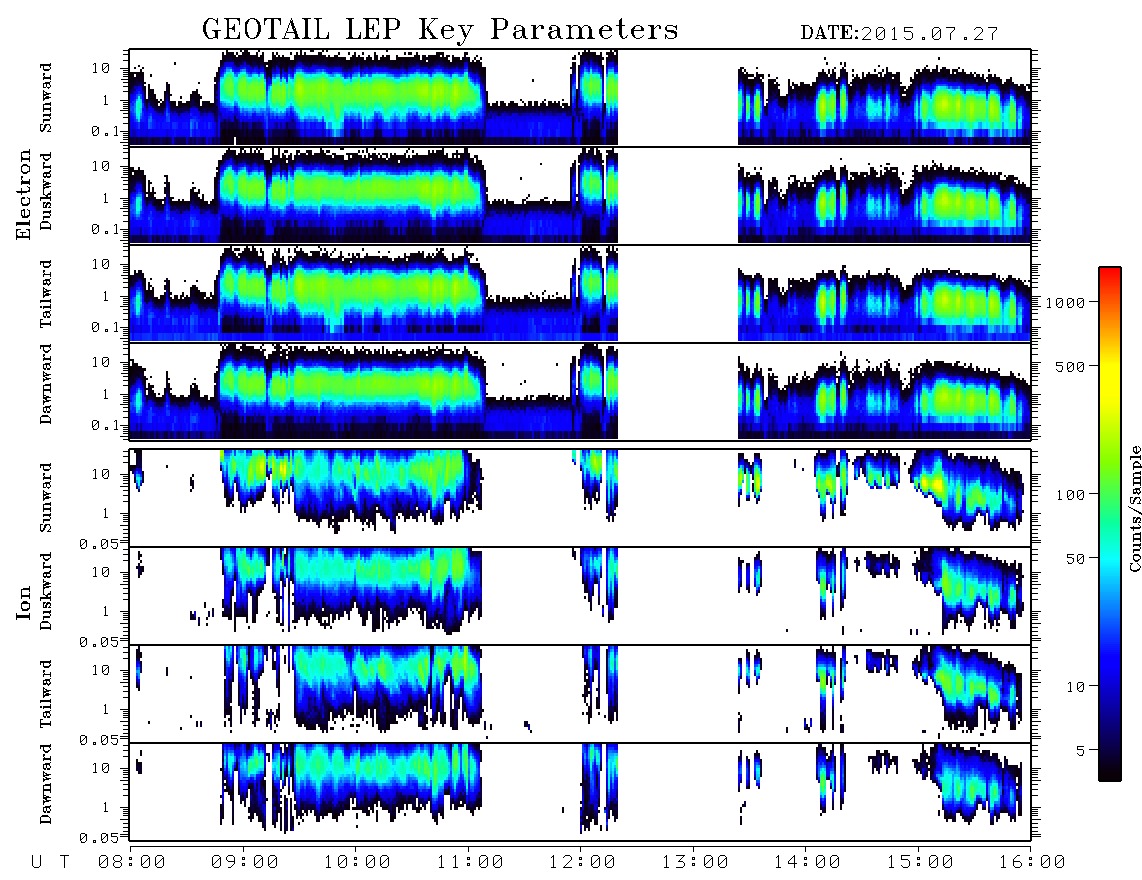Viewport: 1142px width, 880px height.
Task: Click the 0.1 tick of Electron Sunward axis
Action: 104,131
